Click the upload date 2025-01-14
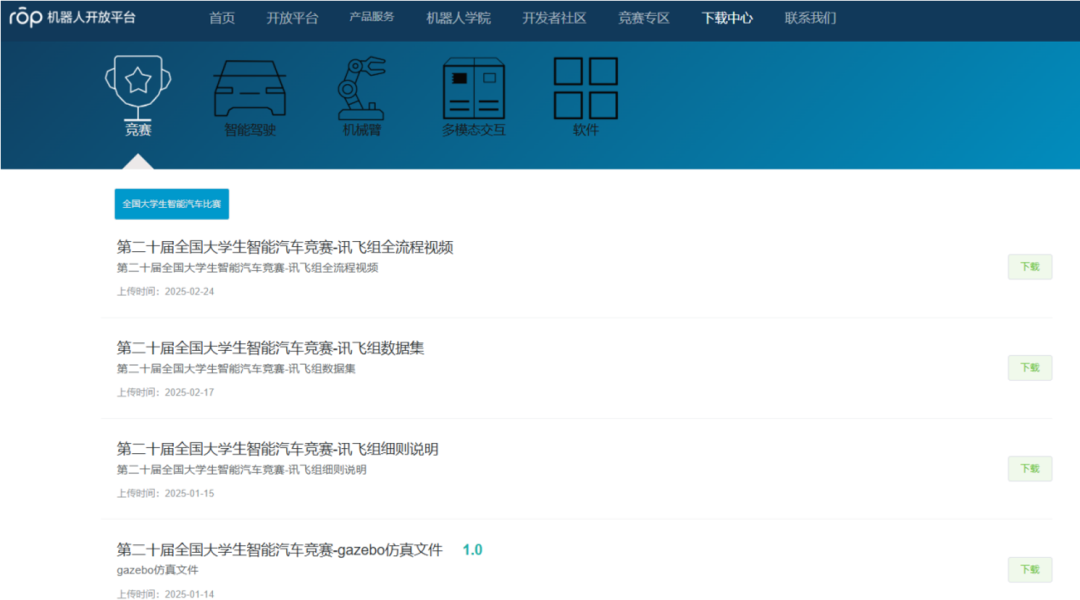Screen dimensions: 1080x600 coord(189,594)
